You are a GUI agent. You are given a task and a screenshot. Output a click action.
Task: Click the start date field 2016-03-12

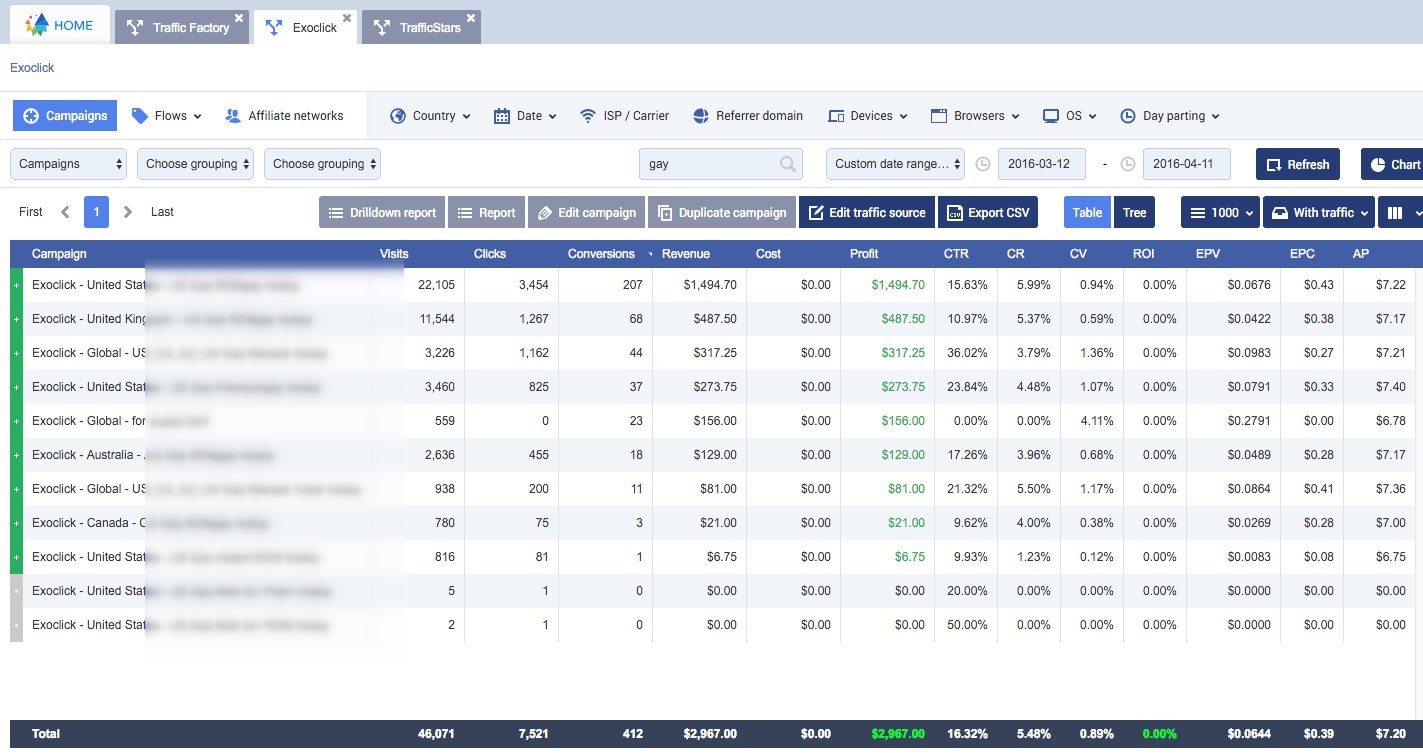(1041, 164)
